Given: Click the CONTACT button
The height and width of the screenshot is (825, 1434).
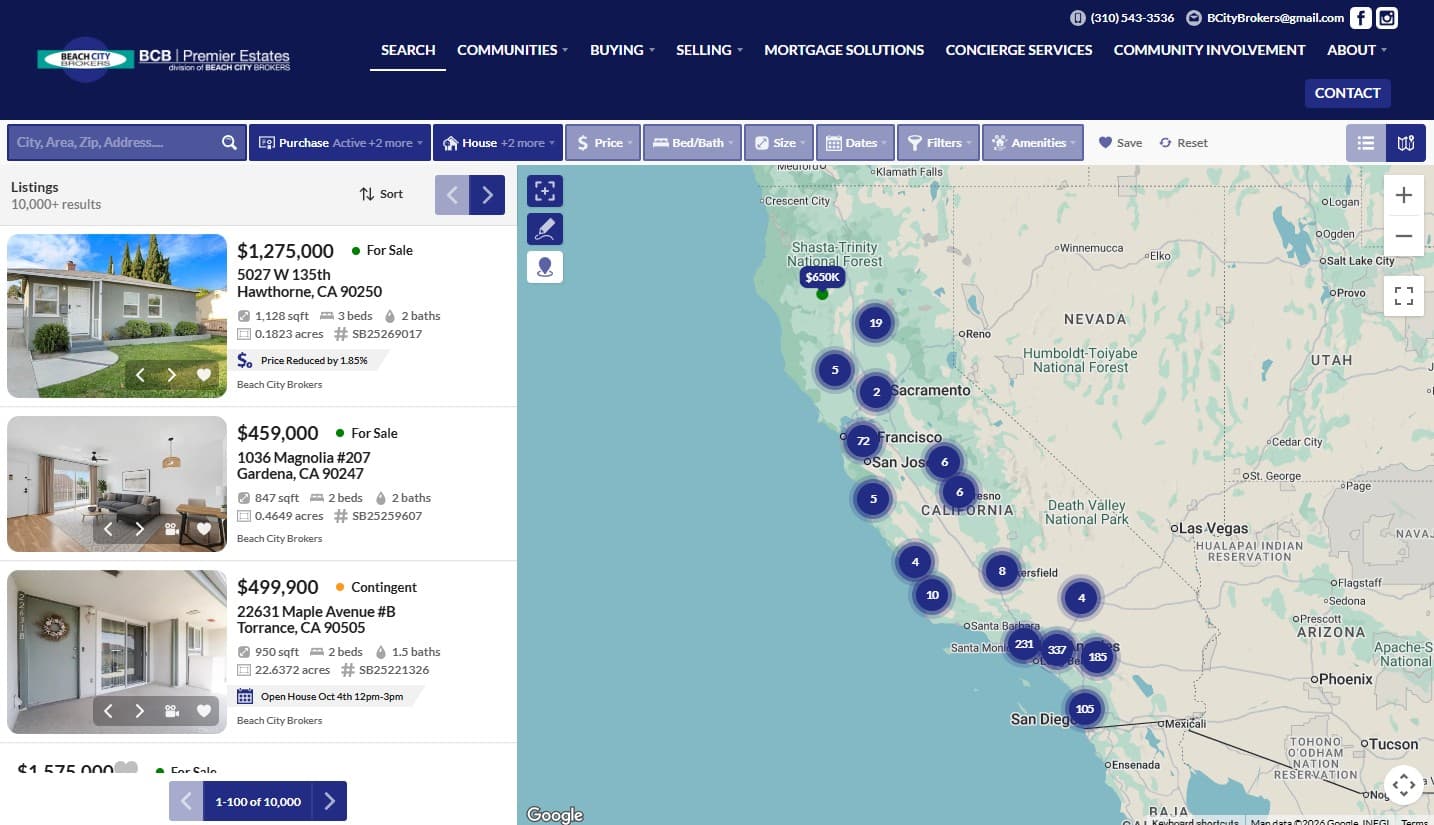Looking at the screenshot, I should click(x=1347, y=93).
